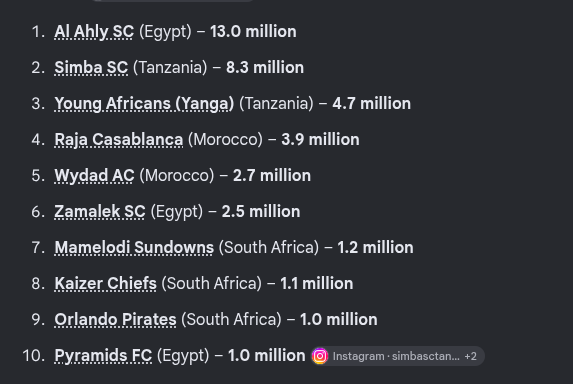
Task: Expand the +2 additional sources indicator
Action: point(471,356)
